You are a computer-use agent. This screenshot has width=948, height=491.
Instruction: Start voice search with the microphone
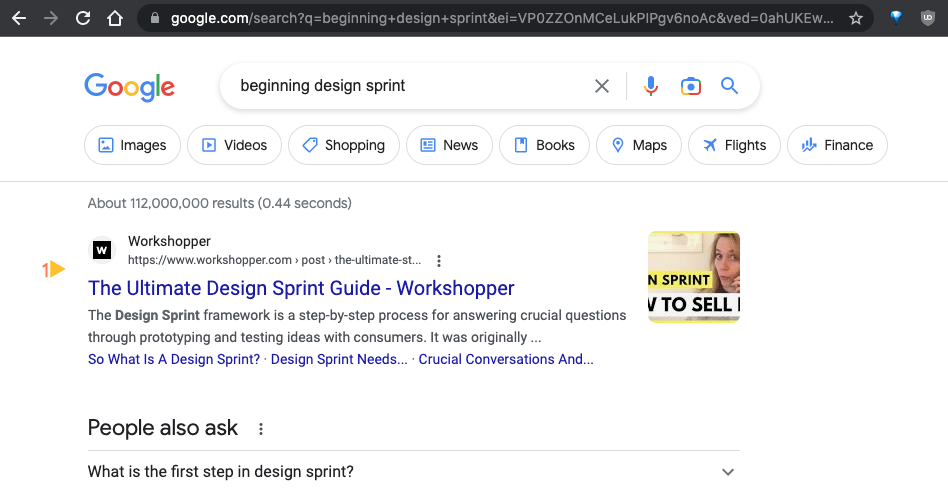pos(651,86)
